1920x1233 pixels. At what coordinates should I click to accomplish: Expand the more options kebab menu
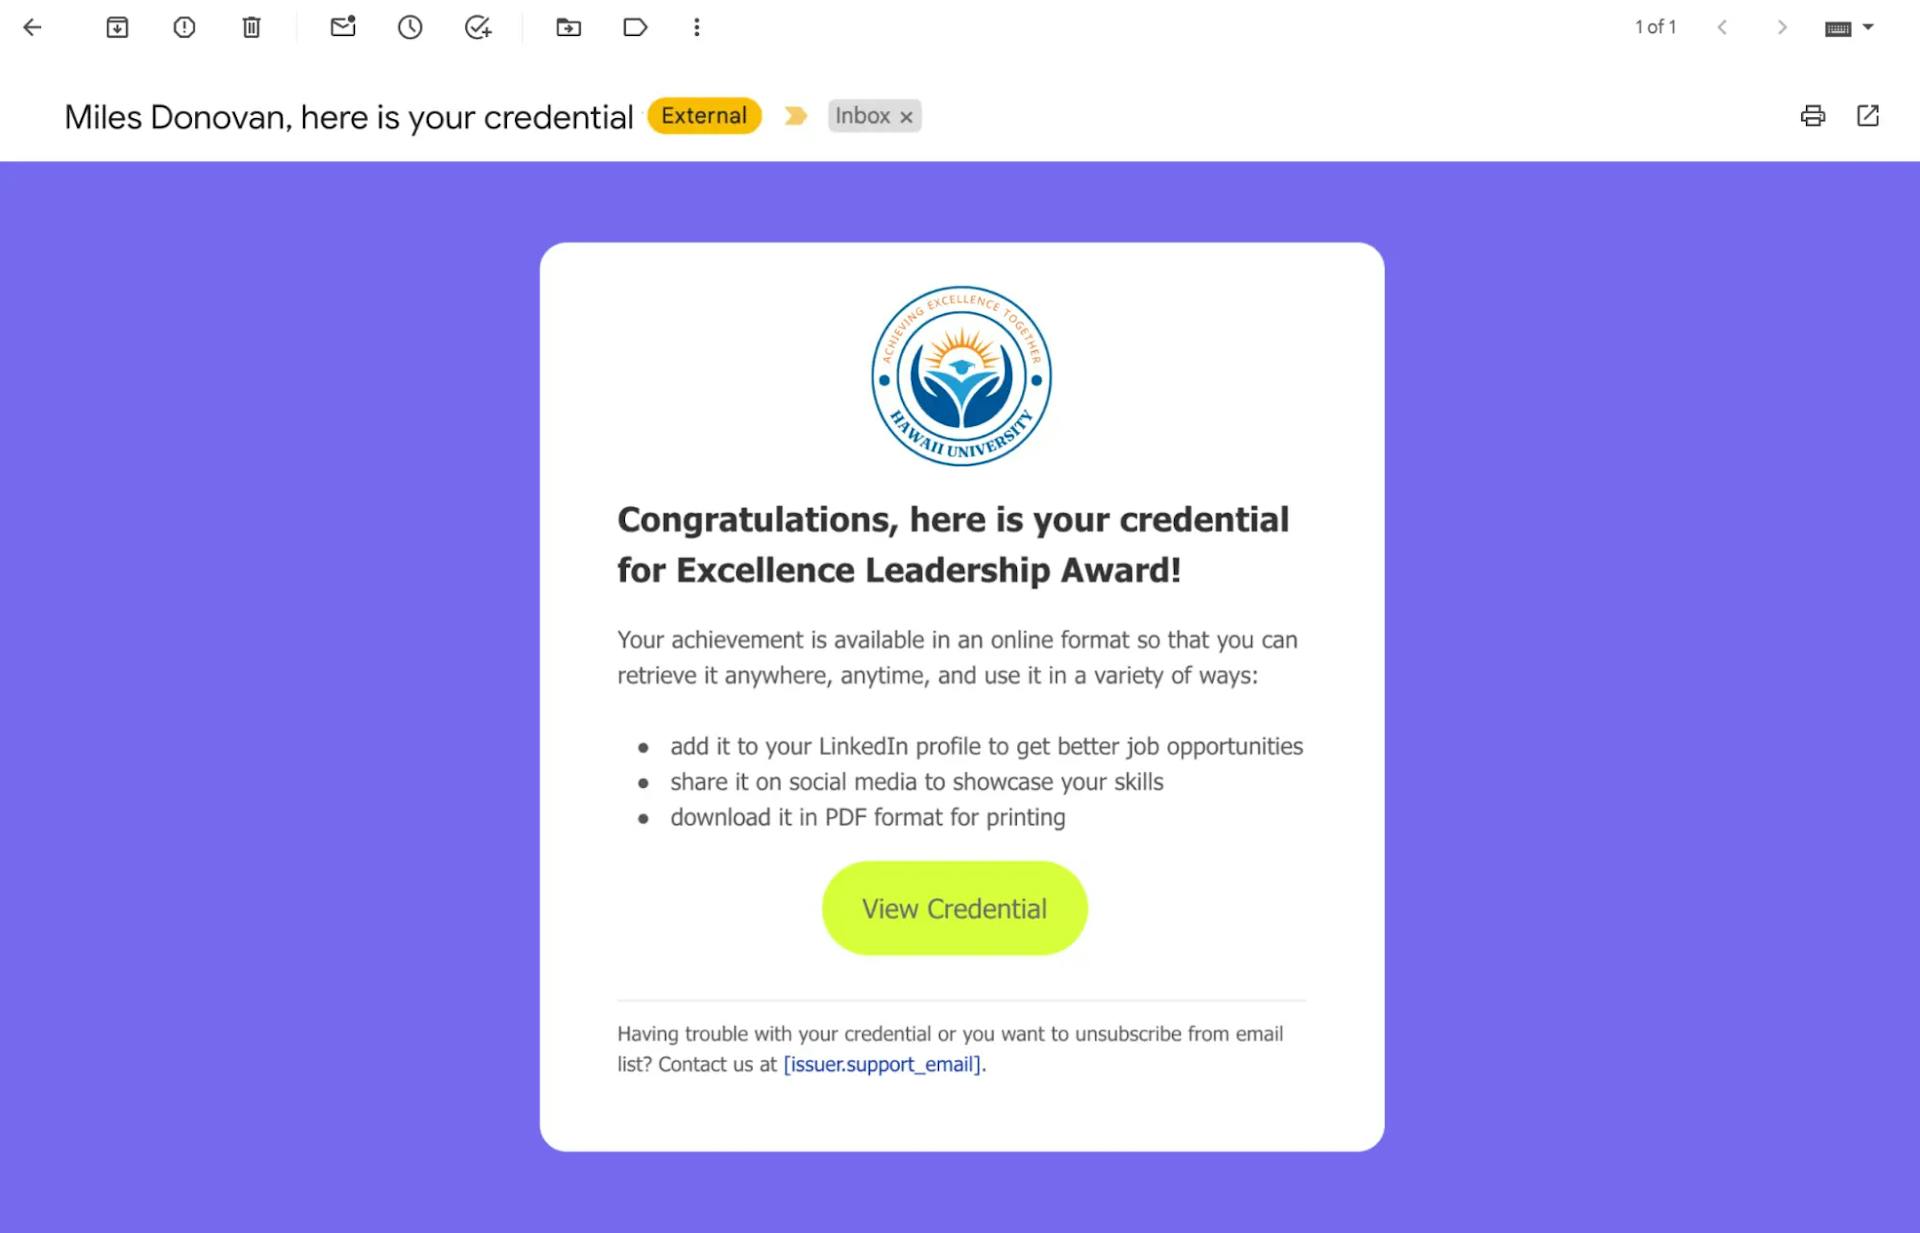pyautogui.click(x=696, y=27)
